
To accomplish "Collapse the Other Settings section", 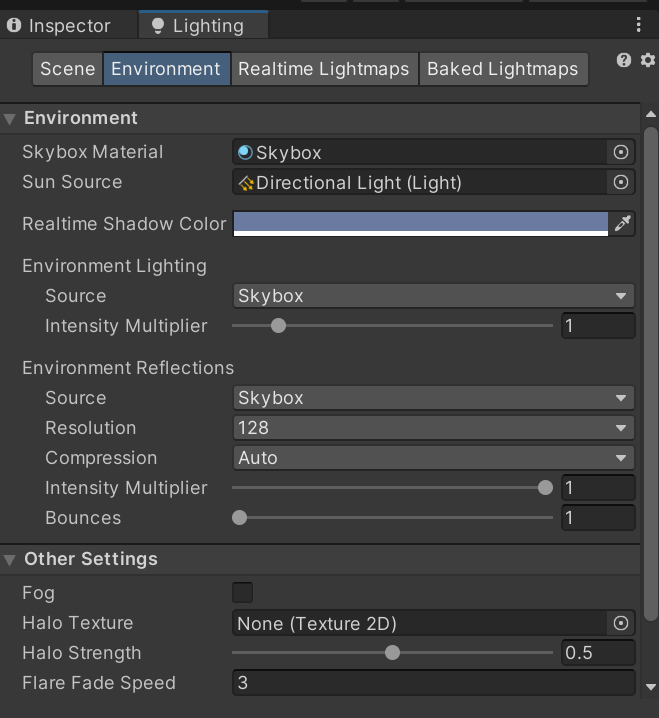I will coord(9,560).
